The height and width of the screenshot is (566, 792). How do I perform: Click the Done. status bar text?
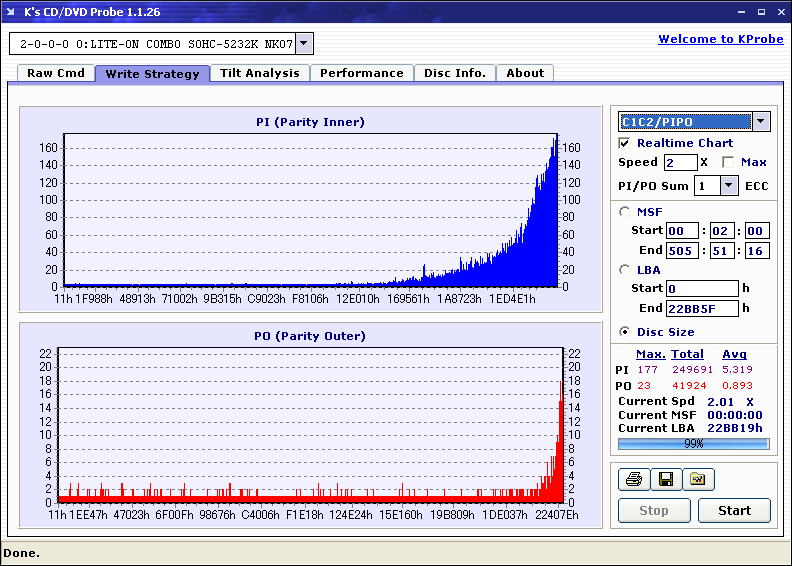click(21, 553)
